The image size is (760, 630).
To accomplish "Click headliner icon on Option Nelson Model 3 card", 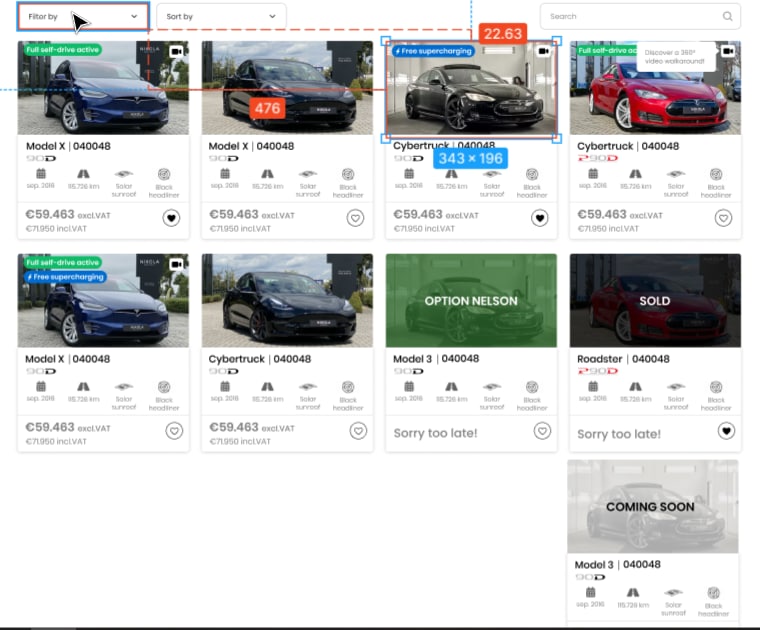I will coord(532,387).
